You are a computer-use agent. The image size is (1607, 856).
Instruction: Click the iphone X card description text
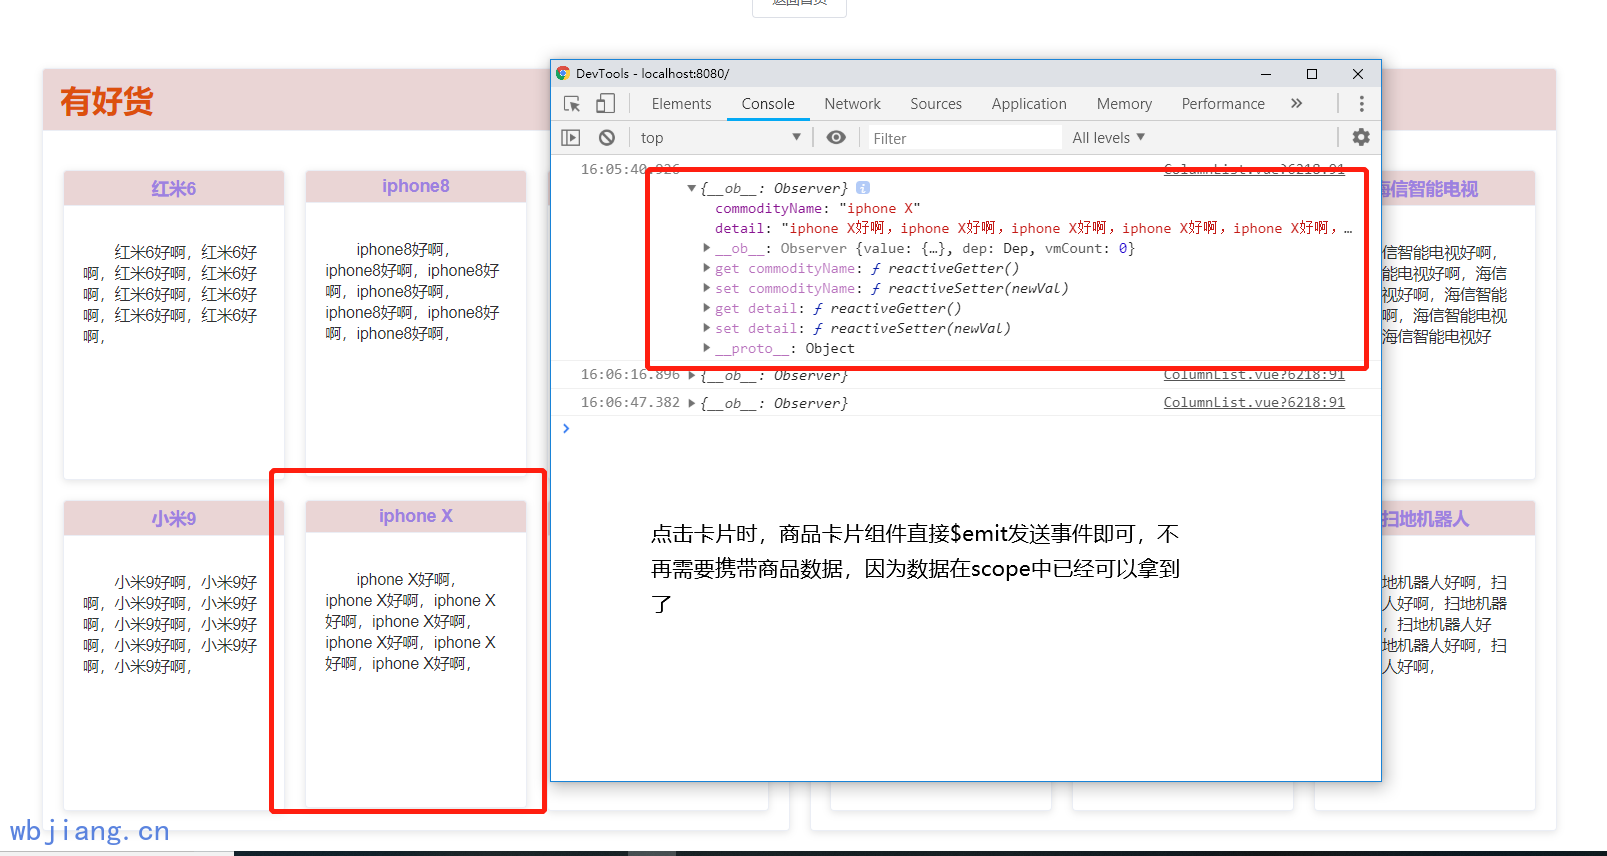(x=411, y=621)
